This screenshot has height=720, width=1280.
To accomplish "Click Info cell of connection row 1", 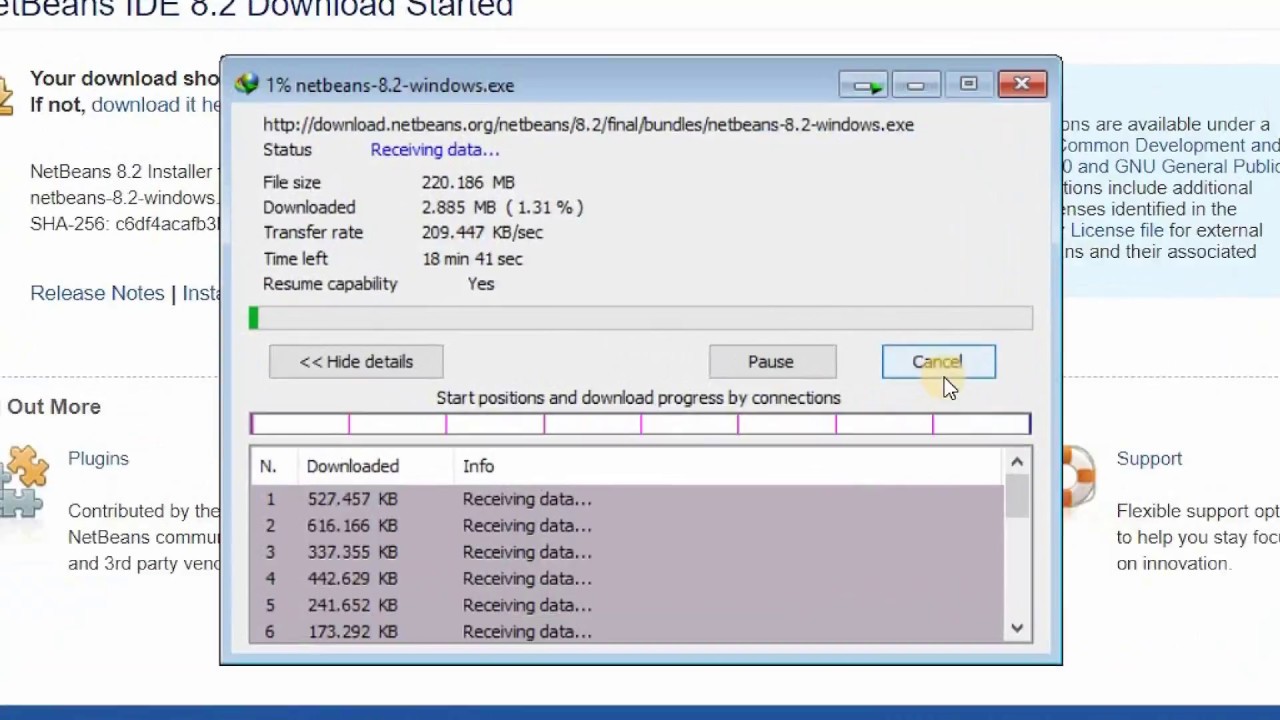I will tap(527, 499).
